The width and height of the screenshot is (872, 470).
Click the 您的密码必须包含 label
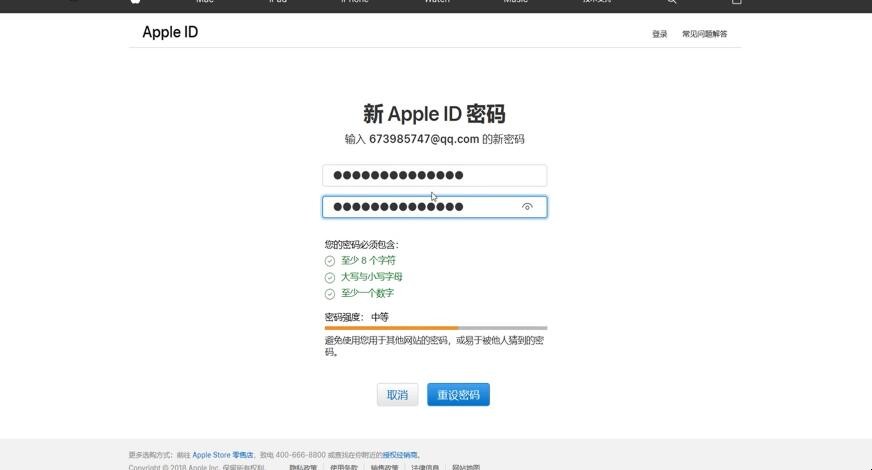point(361,245)
